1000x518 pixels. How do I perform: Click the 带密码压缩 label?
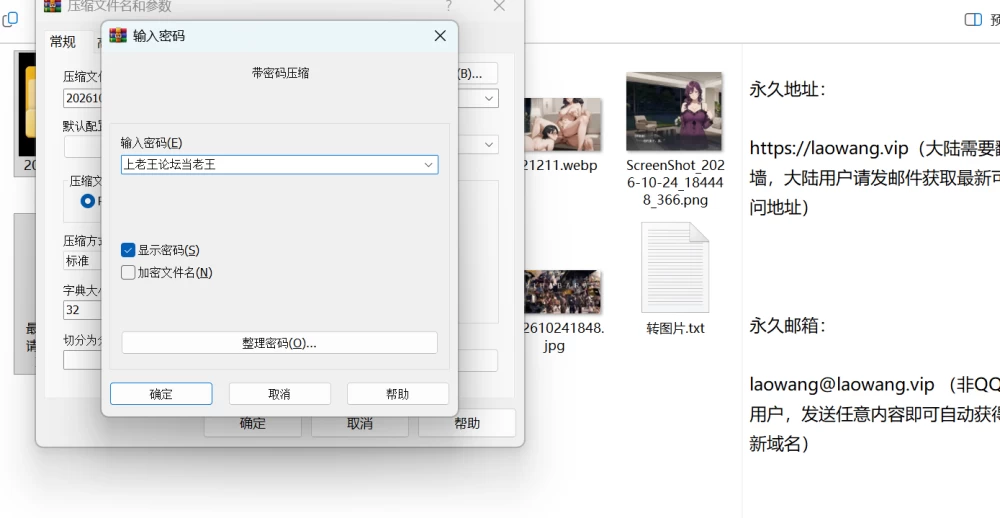(281, 73)
